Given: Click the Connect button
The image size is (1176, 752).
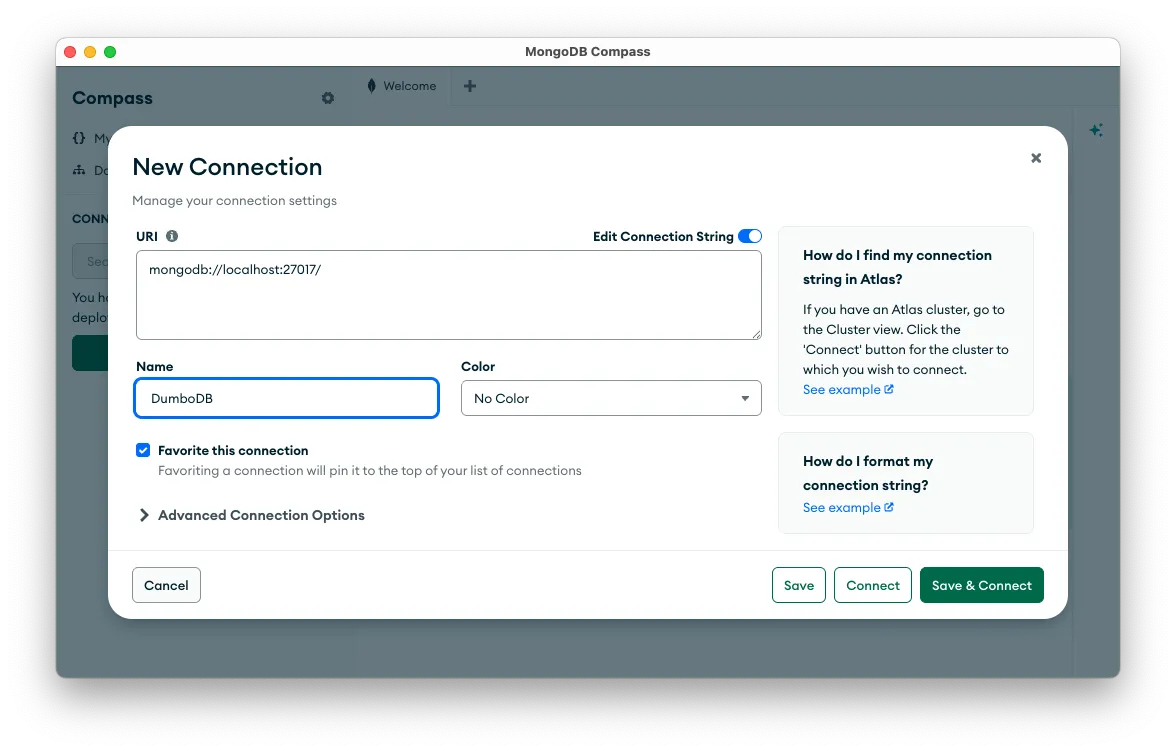Looking at the screenshot, I should click(x=873, y=585).
